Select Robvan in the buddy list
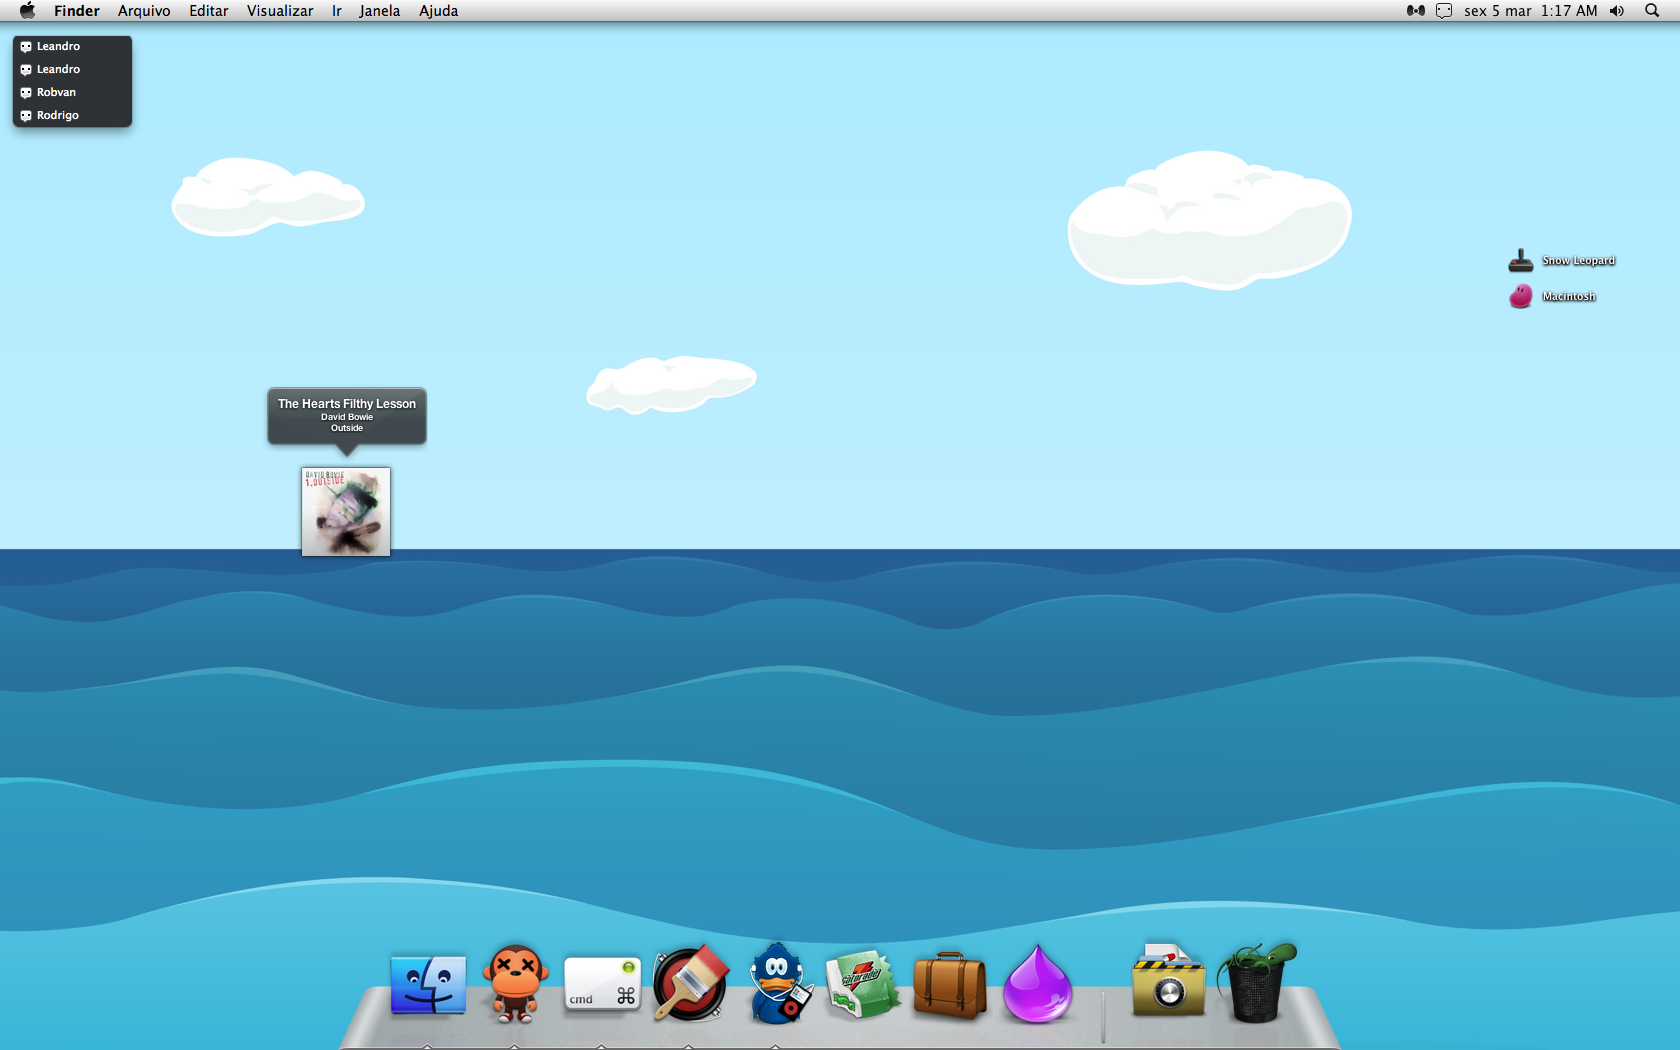1680x1050 pixels. point(72,92)
